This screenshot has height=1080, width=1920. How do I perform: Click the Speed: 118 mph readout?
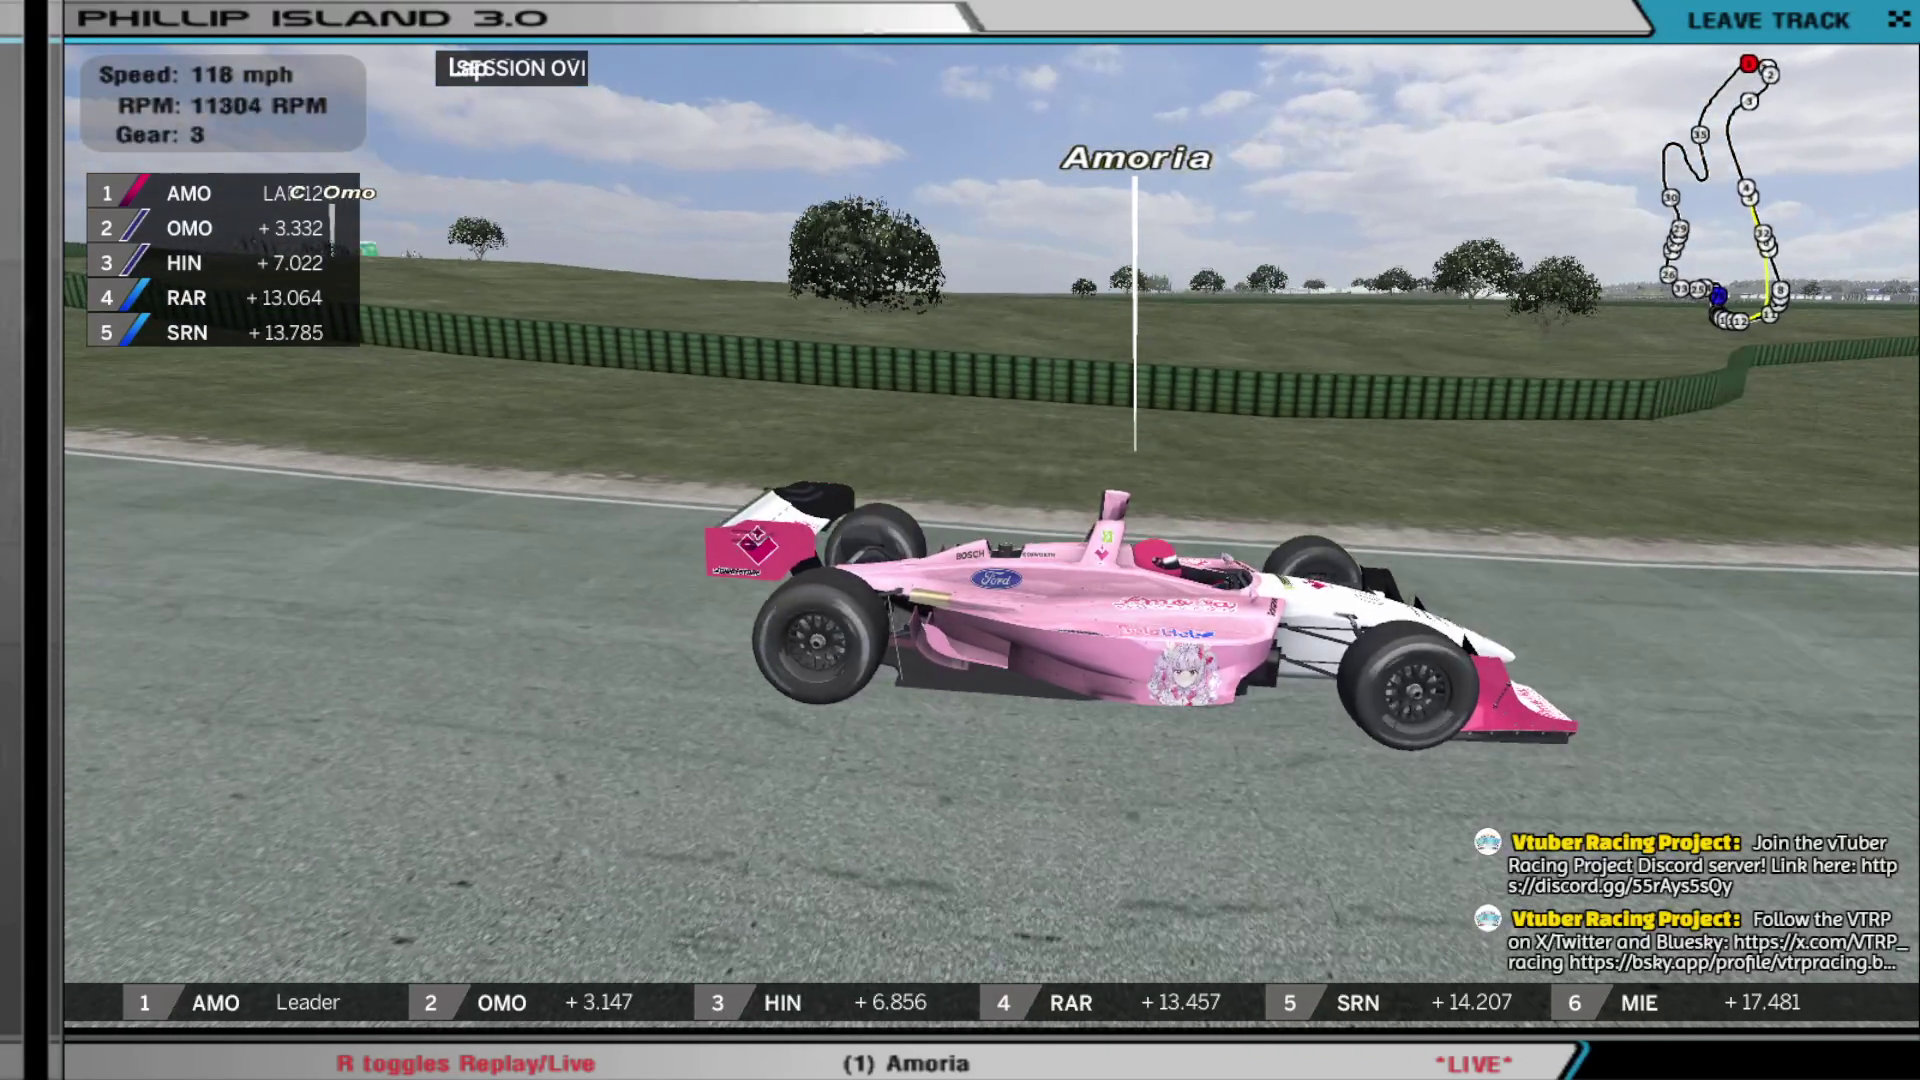196,75
